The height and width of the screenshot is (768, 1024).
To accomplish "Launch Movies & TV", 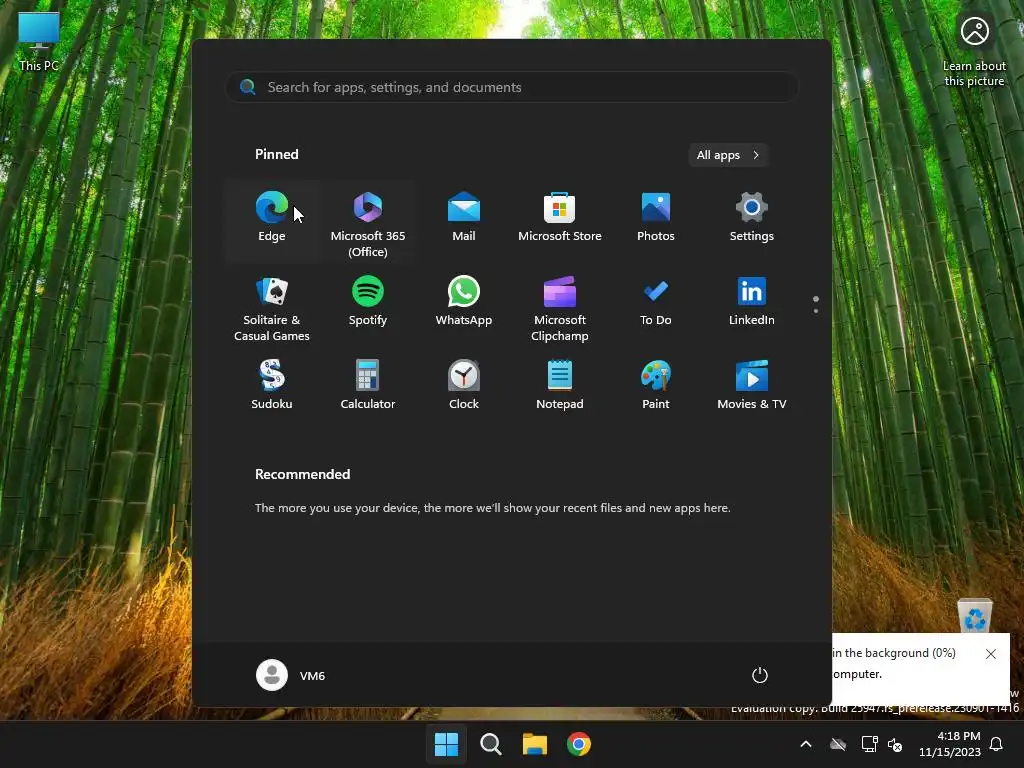I will pyautogui.click(x=752, y=385).
